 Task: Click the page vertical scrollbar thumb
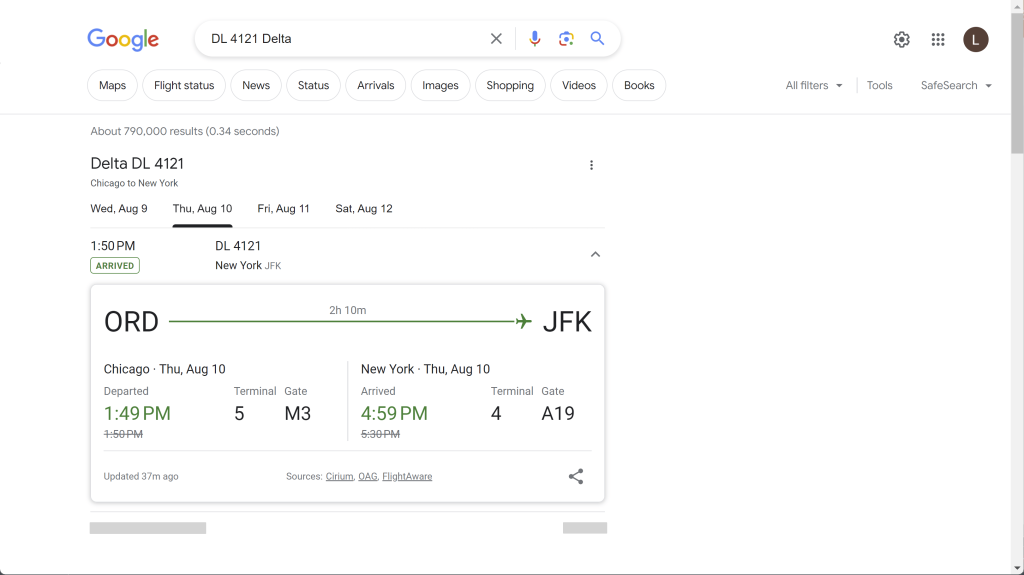tap(1017, 84)
